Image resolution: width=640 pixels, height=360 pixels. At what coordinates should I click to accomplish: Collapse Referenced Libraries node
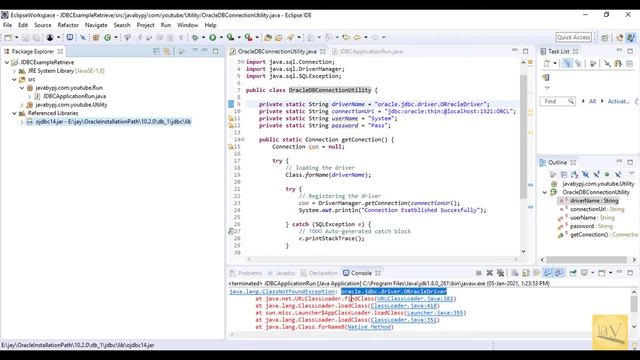[14, 113]
